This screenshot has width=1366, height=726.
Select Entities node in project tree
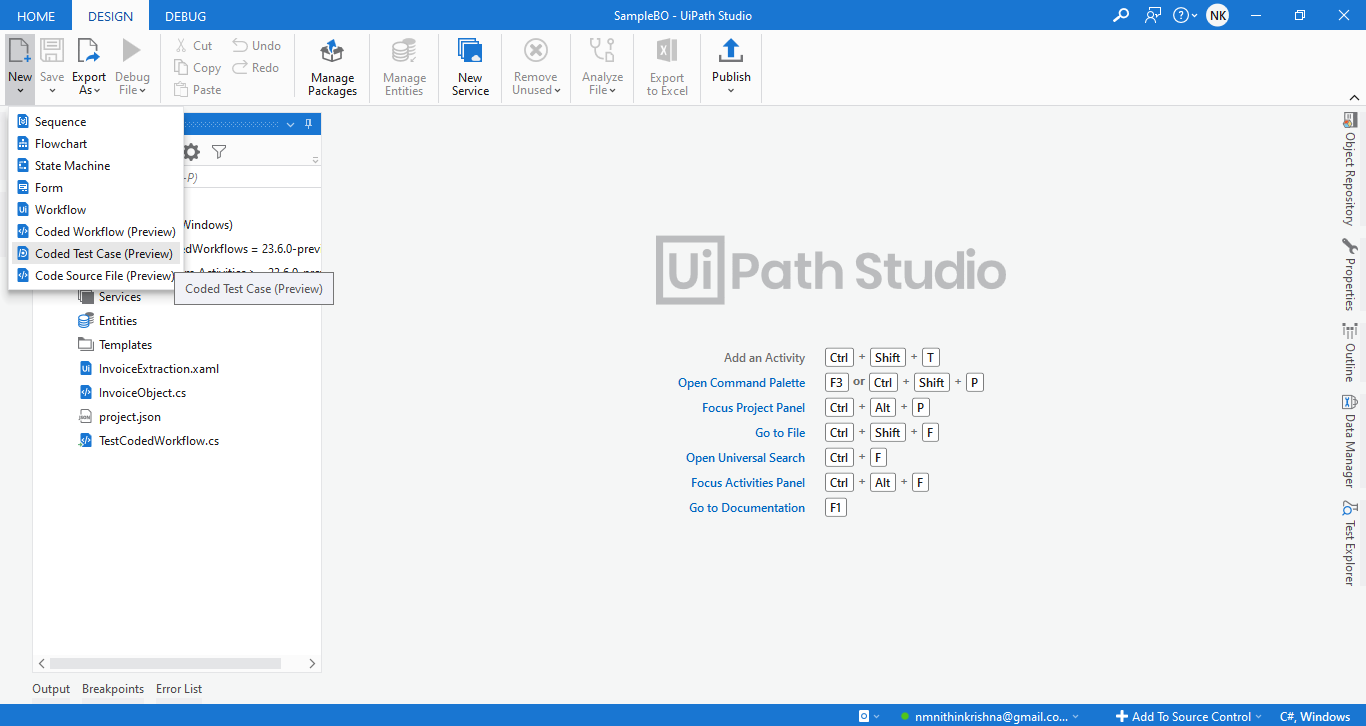117,321
